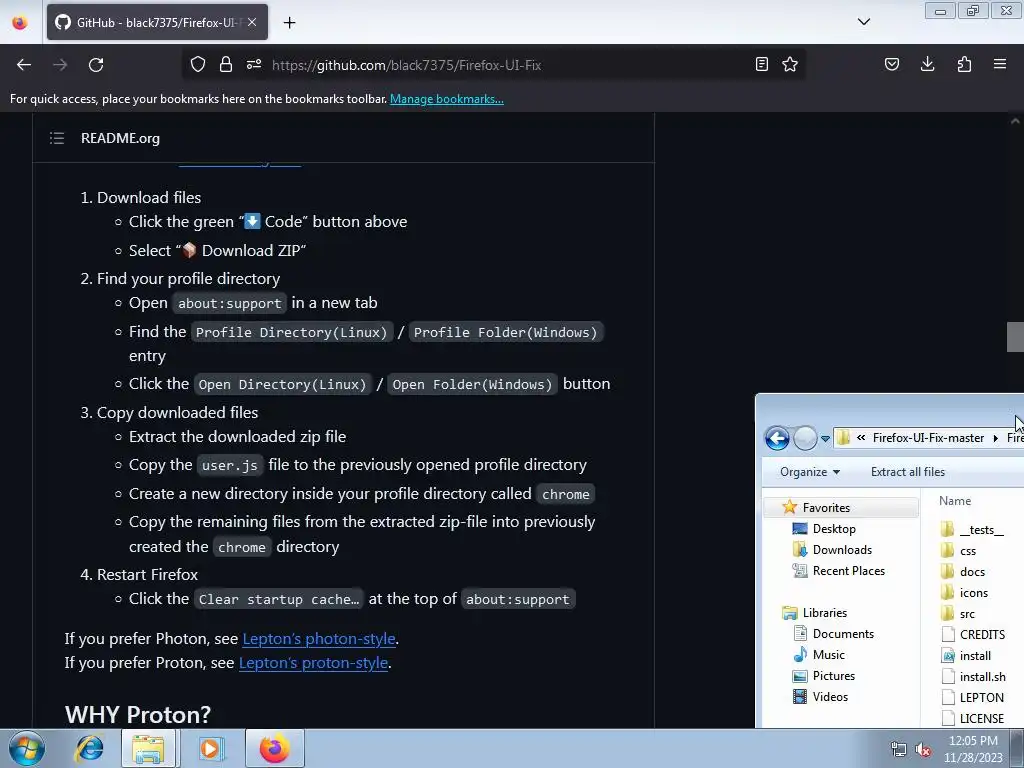Image resolution: width=1024 pixels, height=768 pixels.
Task: Bookmark this page with star icon
Action: click(x=790, y=64)
